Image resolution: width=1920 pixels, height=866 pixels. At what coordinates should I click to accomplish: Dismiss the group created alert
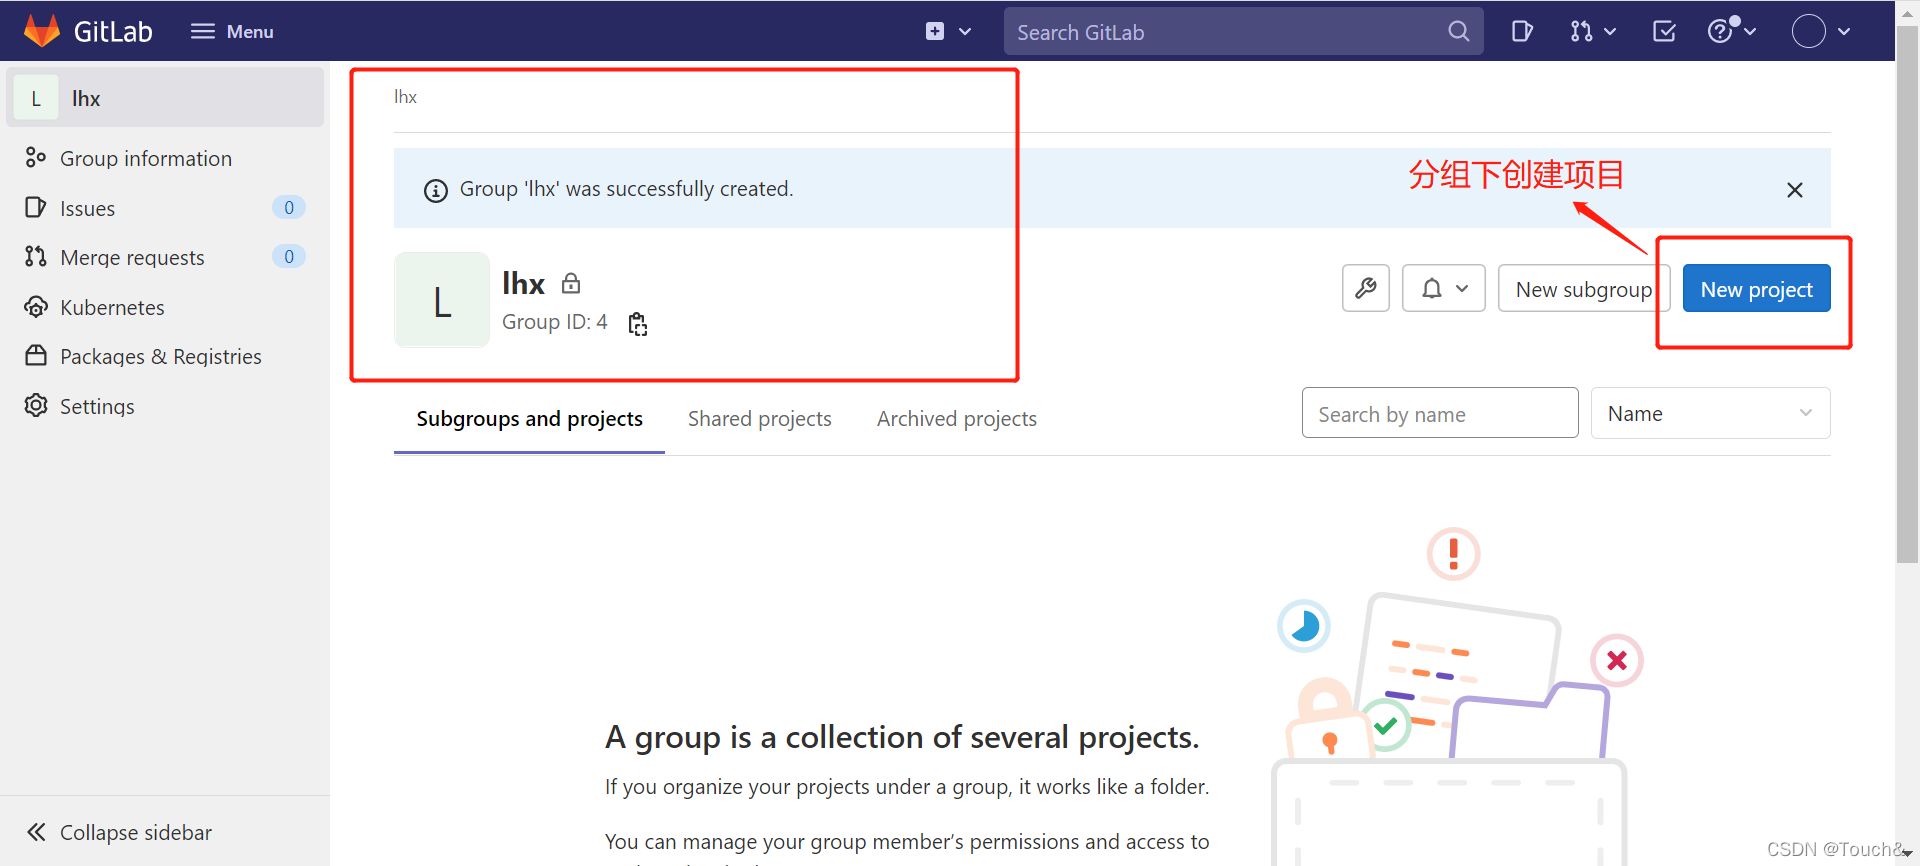(1795, 190)
